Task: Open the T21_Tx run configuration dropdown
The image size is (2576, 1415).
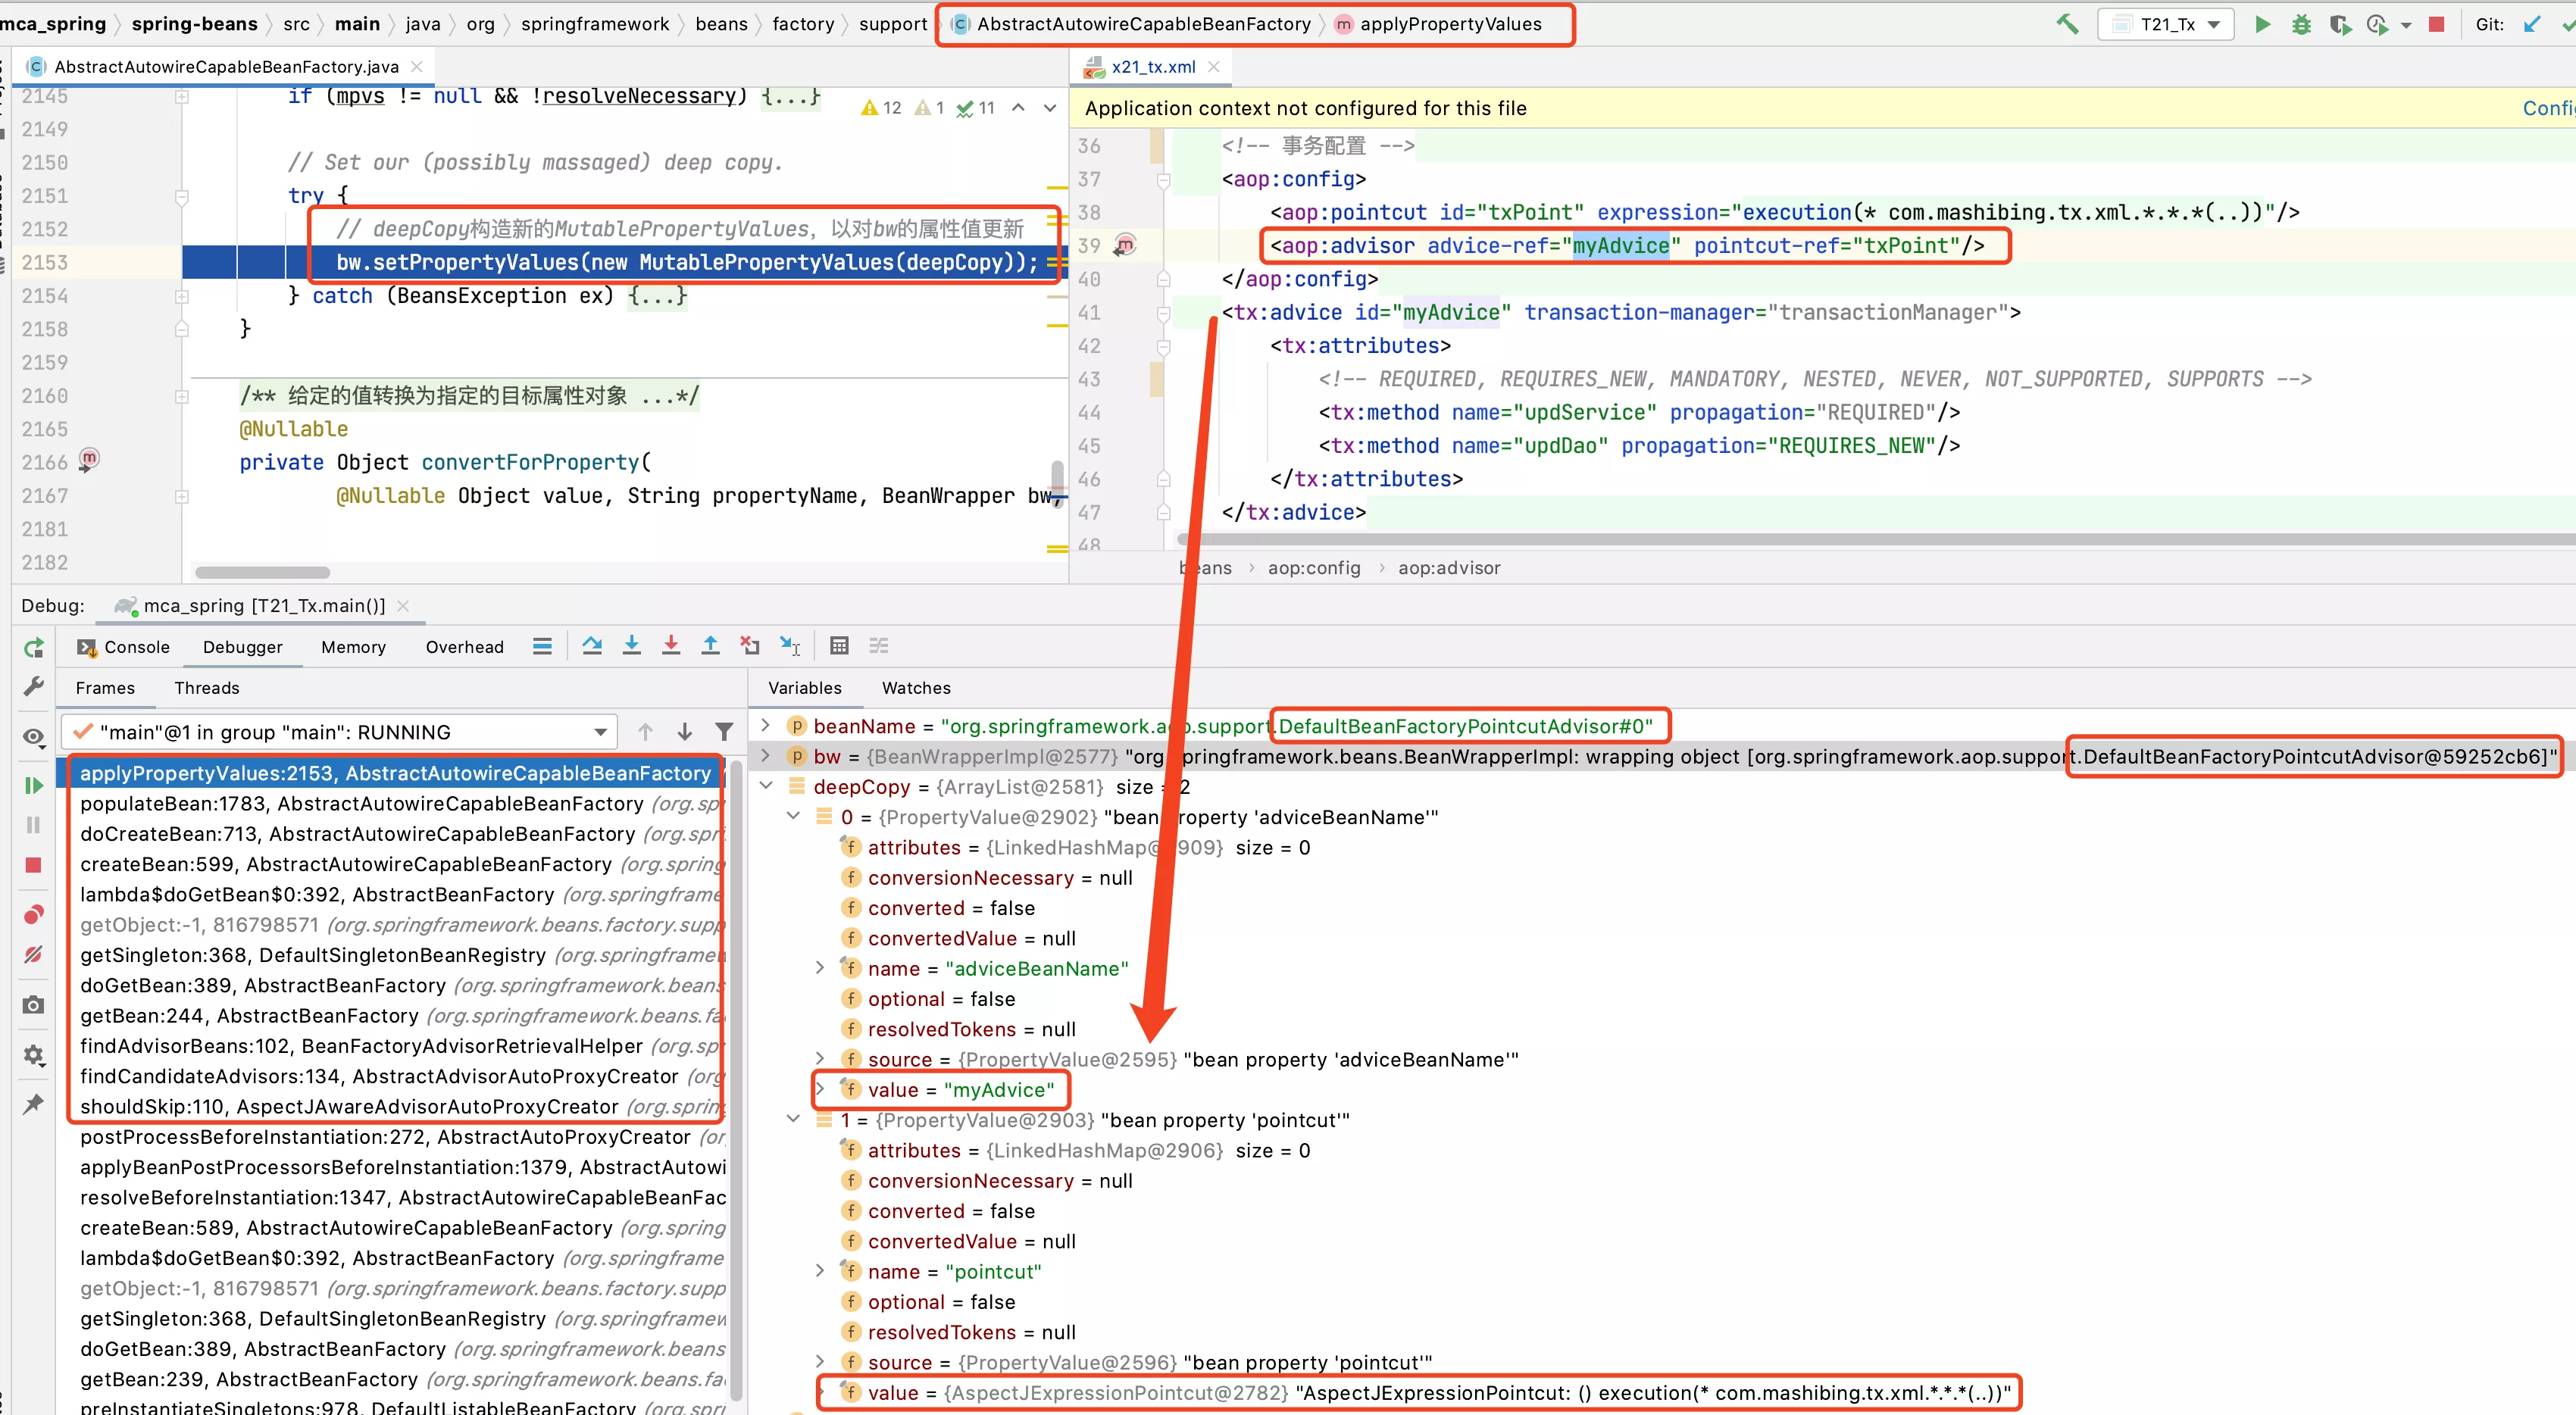Action: [2166, 24]
